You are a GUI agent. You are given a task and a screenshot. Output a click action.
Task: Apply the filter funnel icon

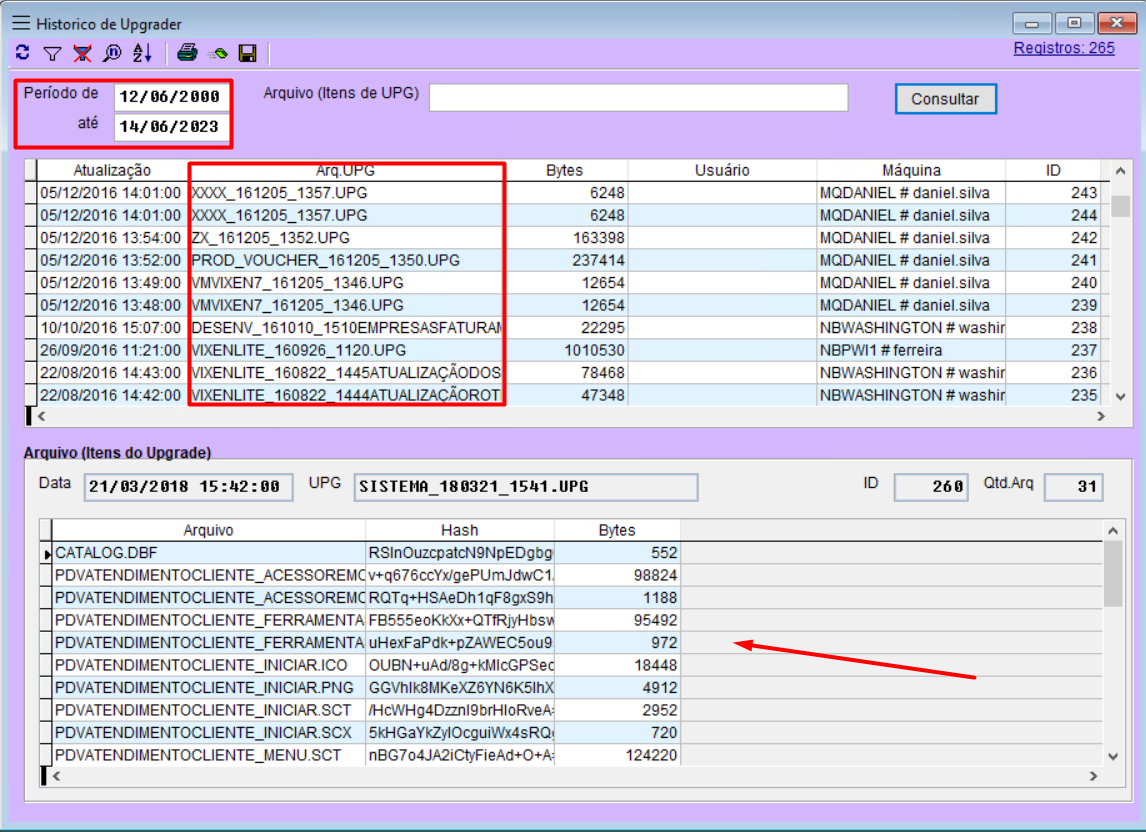52,53
